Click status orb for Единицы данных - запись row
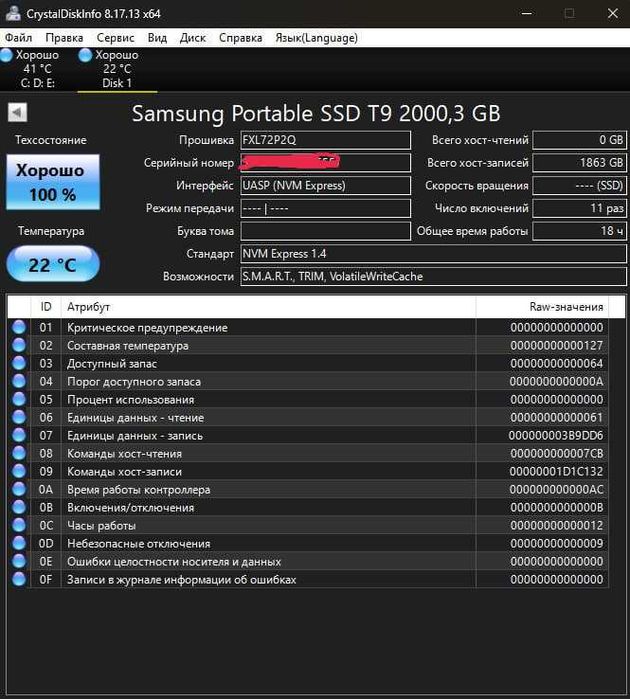This screenshot has height=699, width=630. coord(19,435)
